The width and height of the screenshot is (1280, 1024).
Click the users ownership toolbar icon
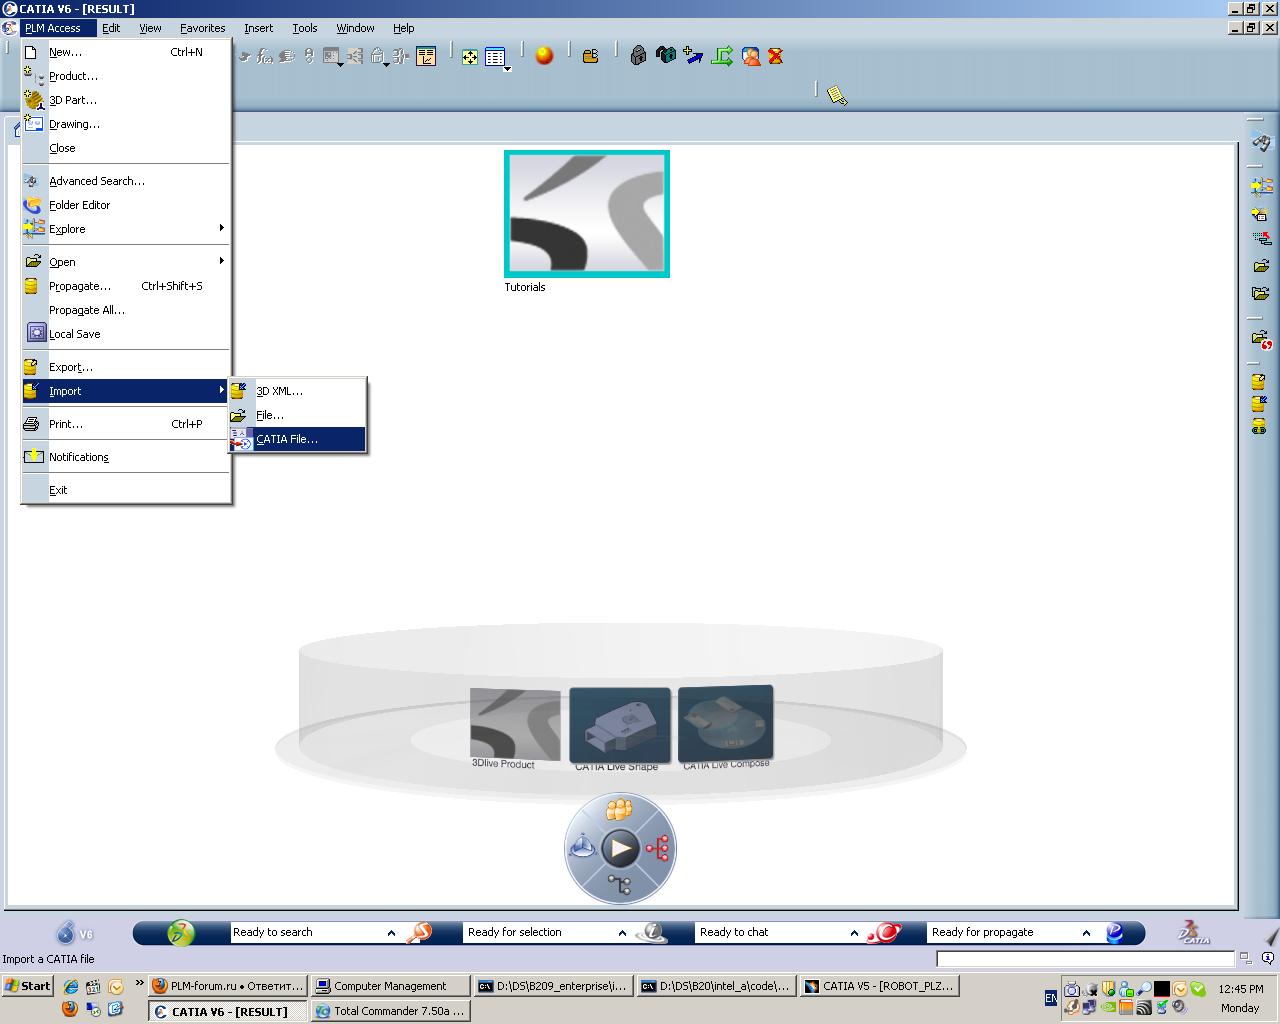tap(751, 56)
